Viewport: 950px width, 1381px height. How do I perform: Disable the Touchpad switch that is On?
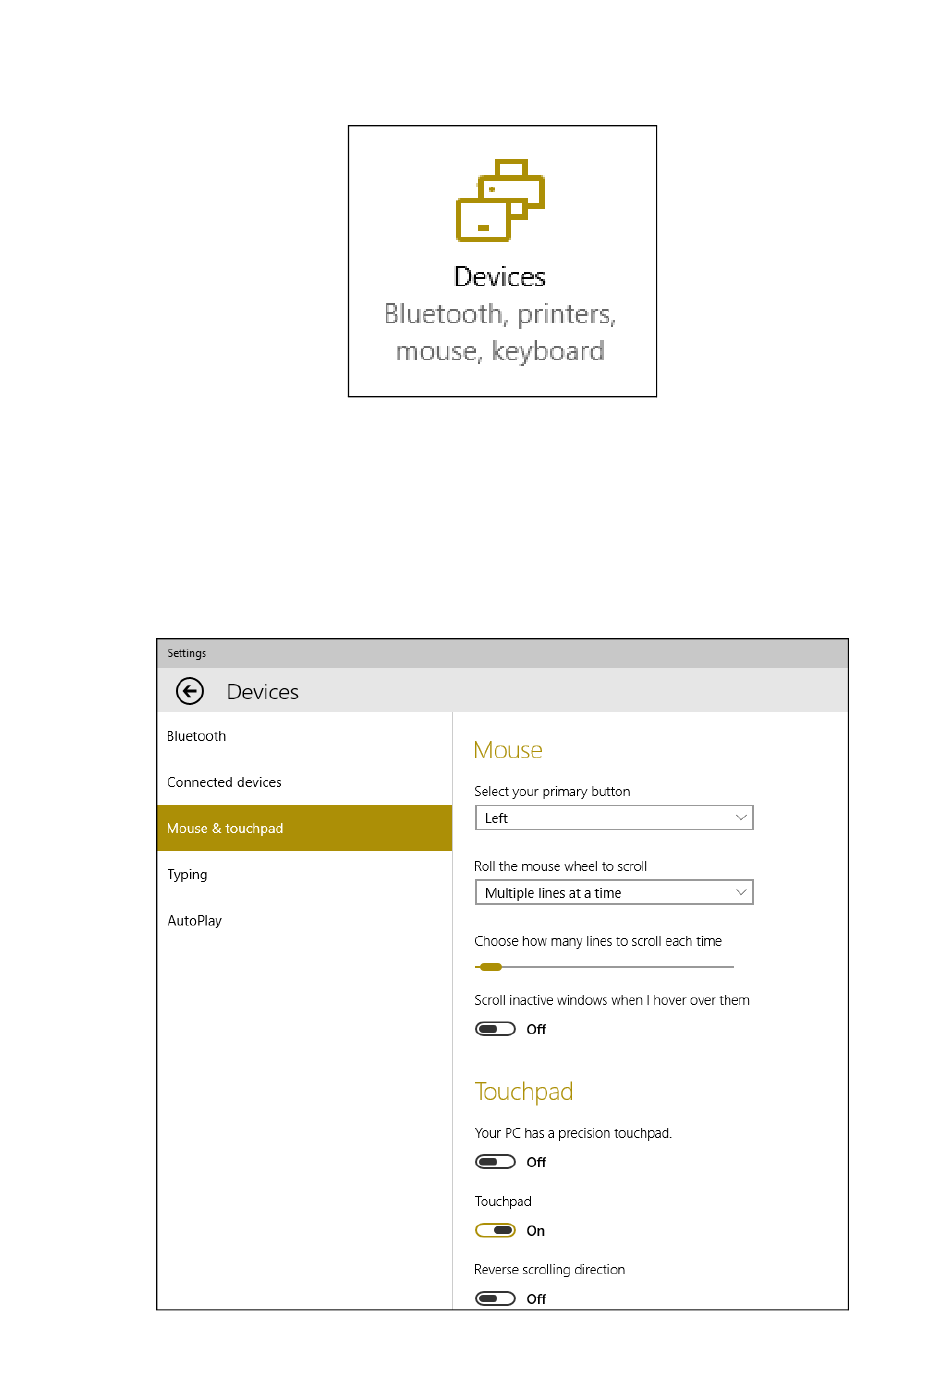pyautogui.click(x=495, y=1231)
